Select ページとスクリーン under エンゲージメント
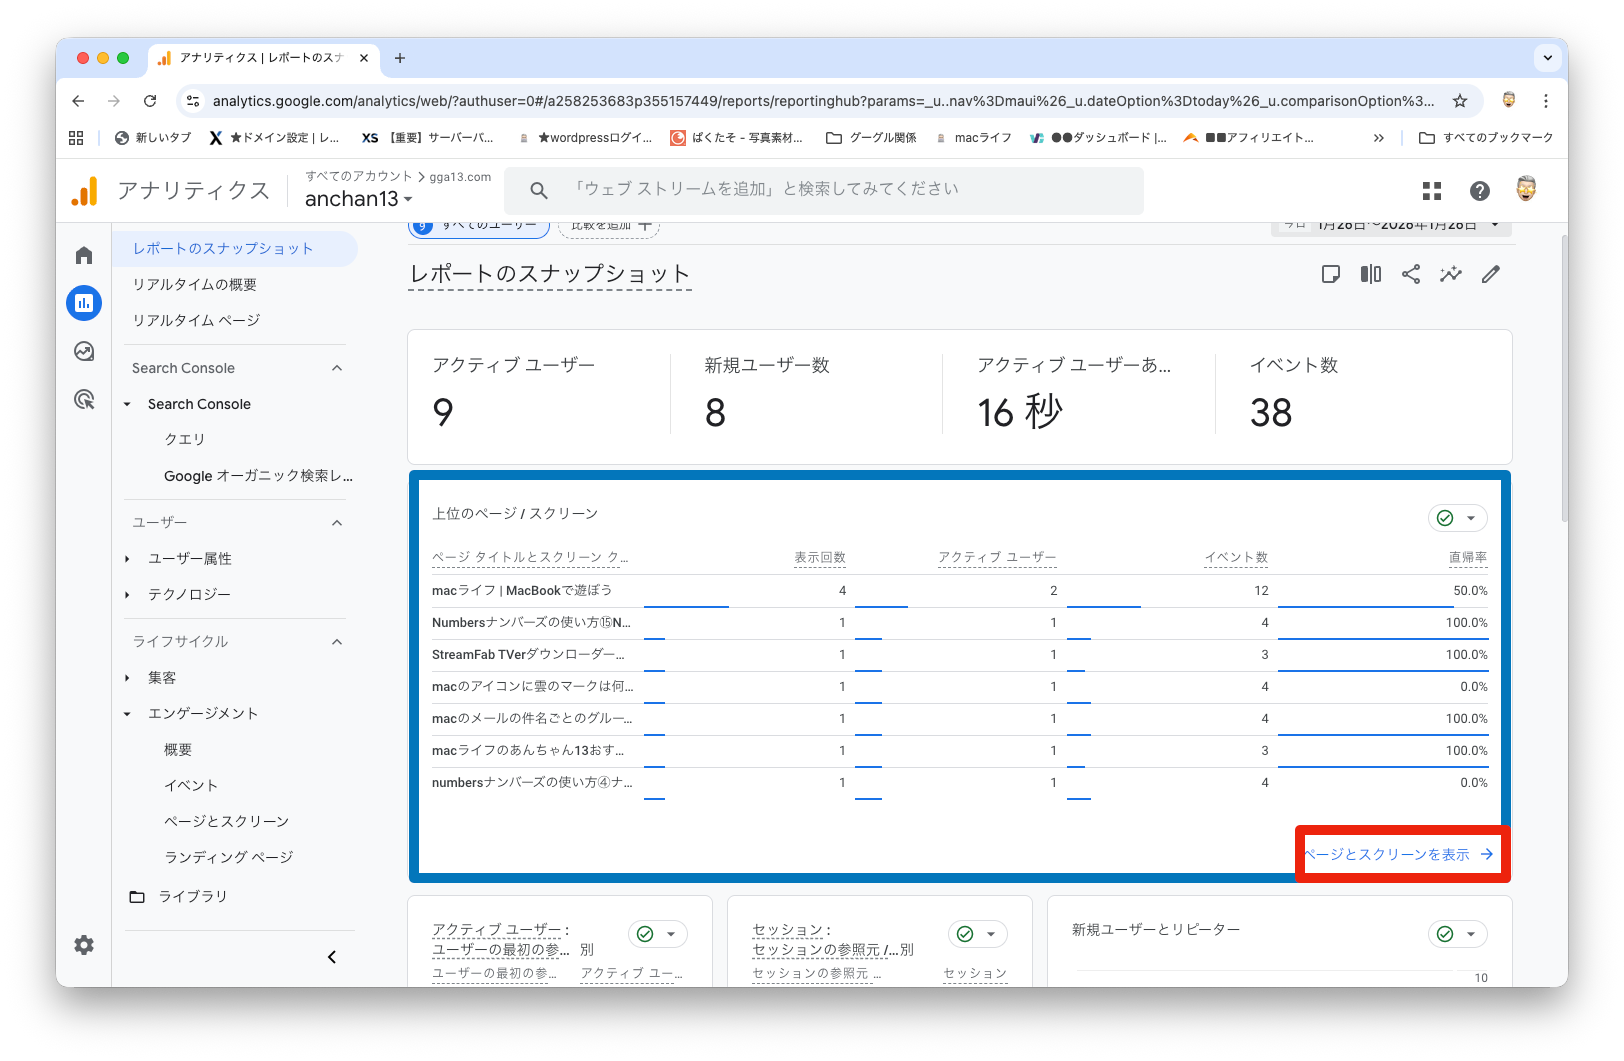The height and width of the screenshot is (1061, 1624). (x=226, y=821)
